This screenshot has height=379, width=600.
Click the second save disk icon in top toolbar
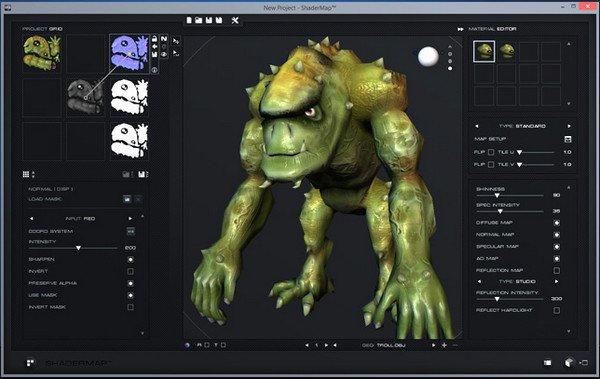pos(219,20)
